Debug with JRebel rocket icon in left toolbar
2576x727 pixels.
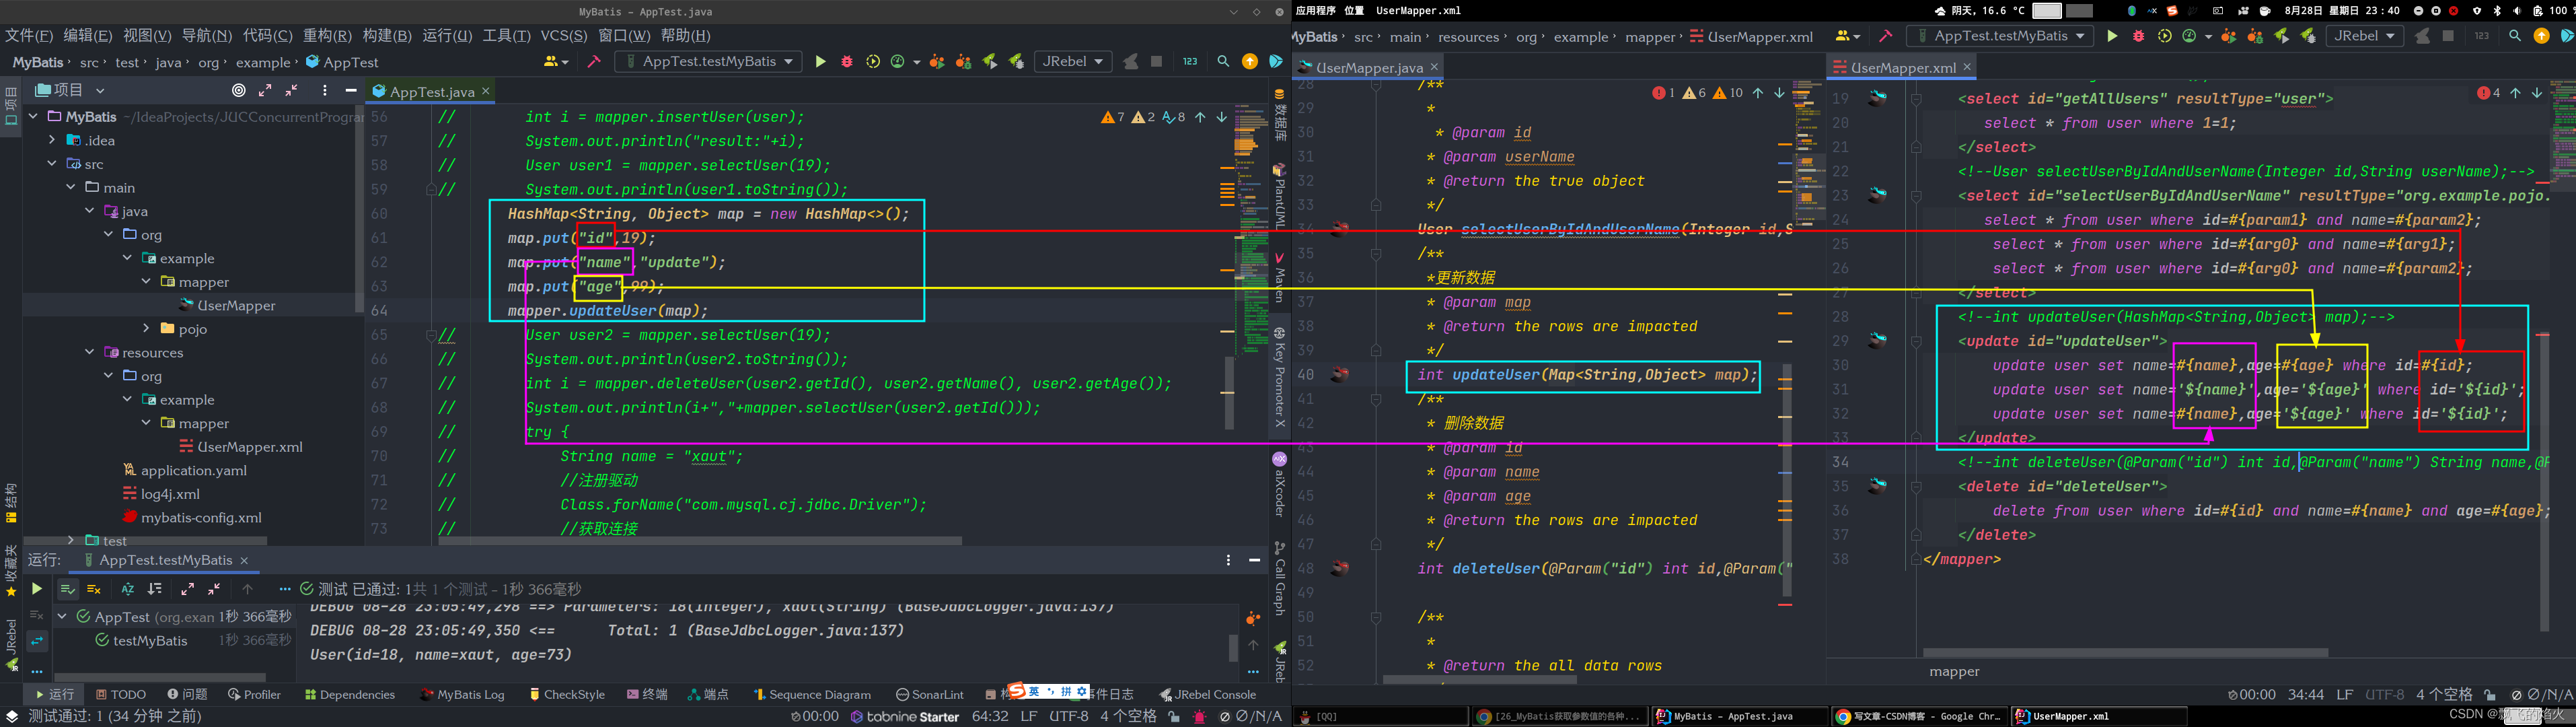click(x=1017, y=62)
